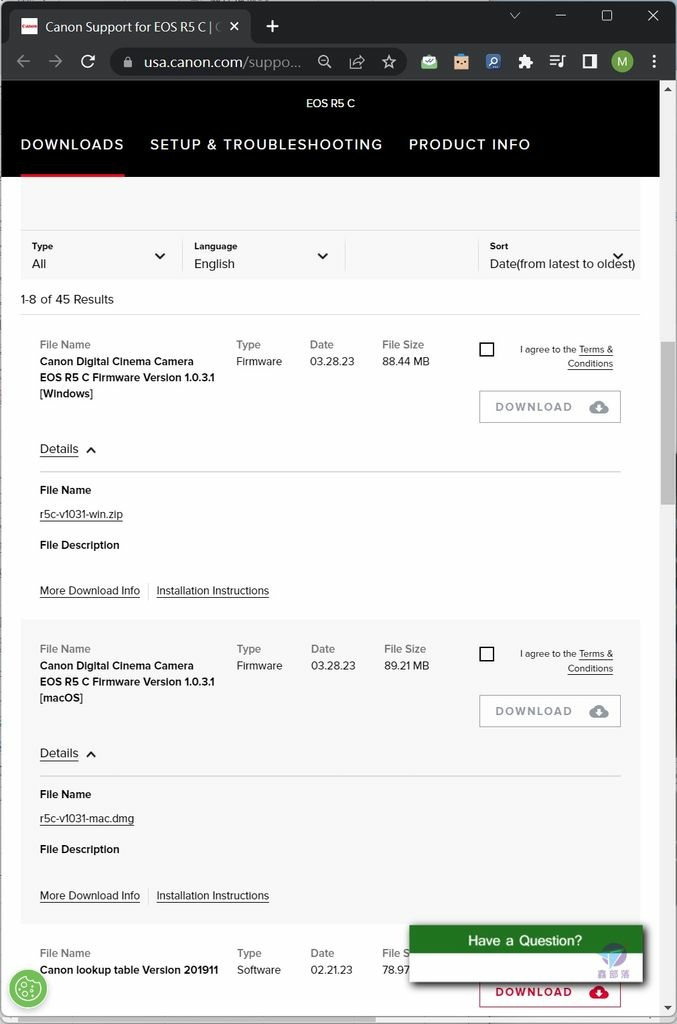Open Installation Instructions for macOS firmware
The height and width of the screenshot is (1024, 677).
pyautogui.click(x=213, y=895)
